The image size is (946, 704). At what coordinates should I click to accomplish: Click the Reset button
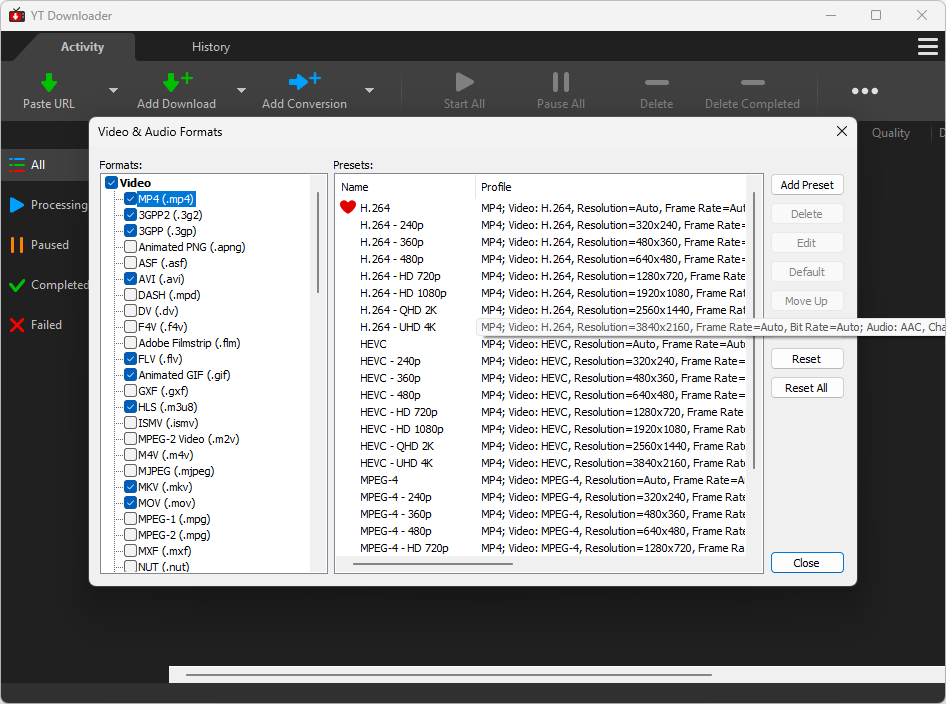807,359
